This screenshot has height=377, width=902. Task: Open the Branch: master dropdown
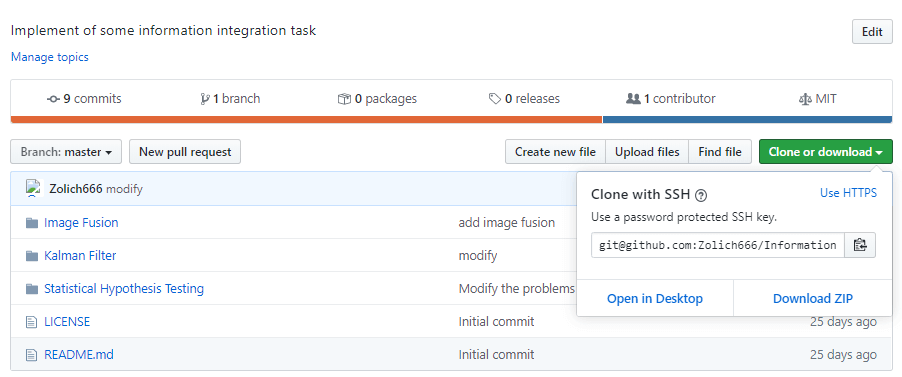[x=66, y=152]
